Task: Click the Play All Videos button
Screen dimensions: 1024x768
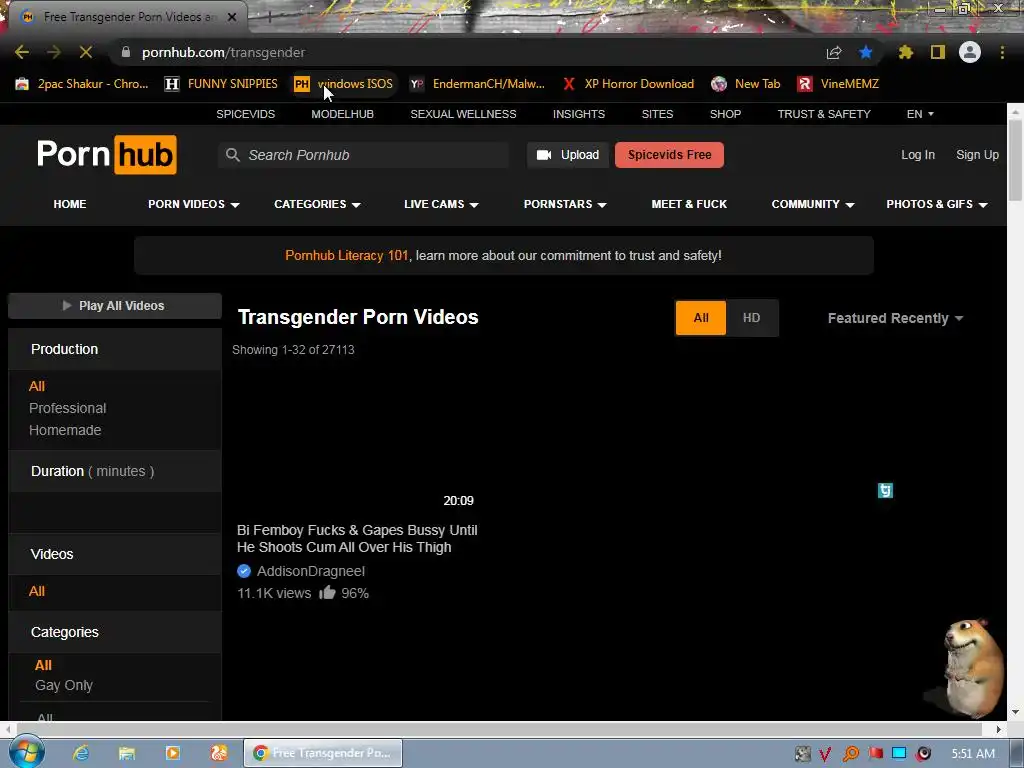Action: 114,306
